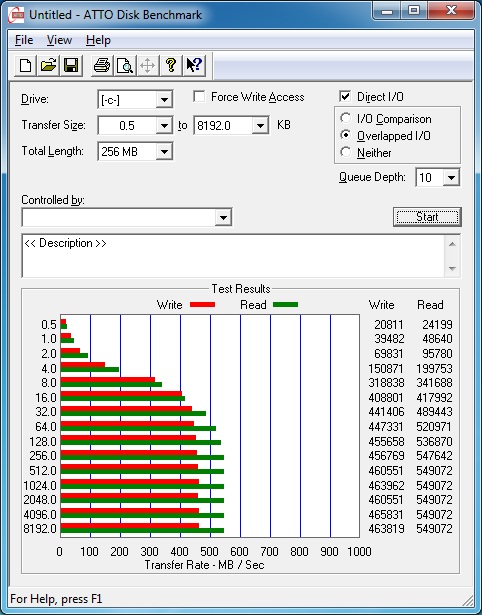Open the File menu
The width and height of the screenshot is (482, 615).
tap(24, 40)
